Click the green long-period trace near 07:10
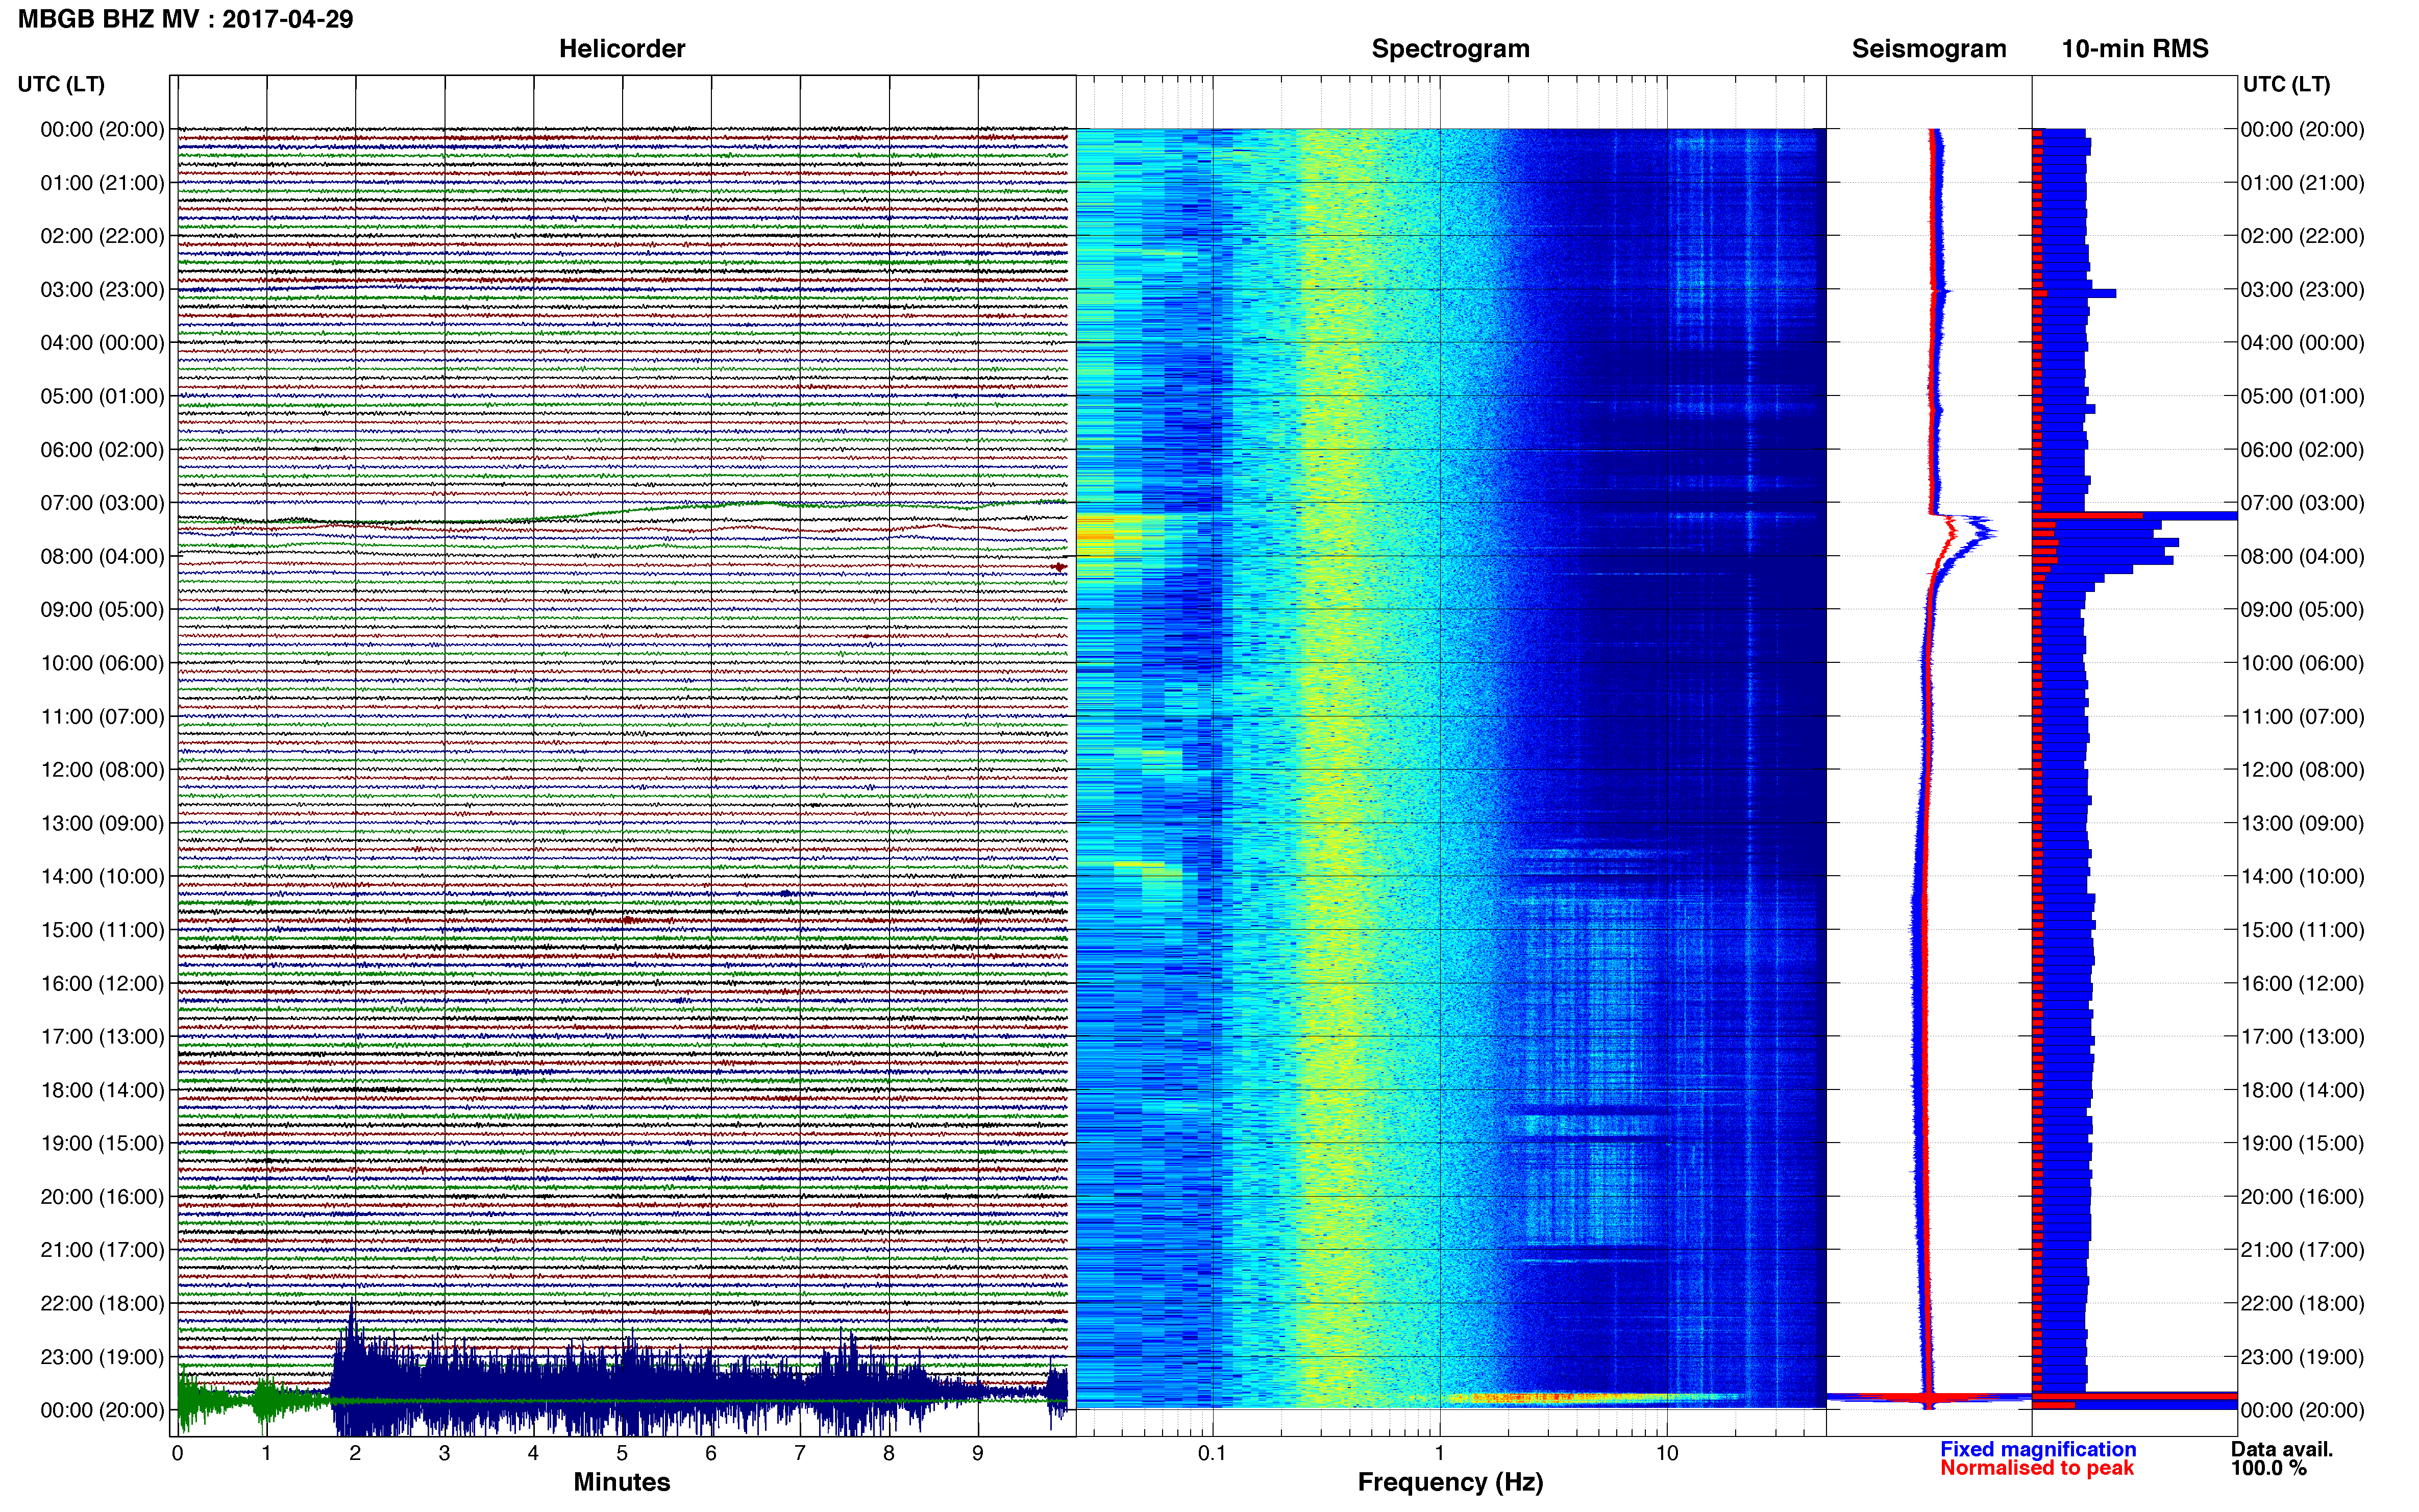The height and width of the screenshot is (1512, 2419). pyautogui.click(x=622, y=512)
